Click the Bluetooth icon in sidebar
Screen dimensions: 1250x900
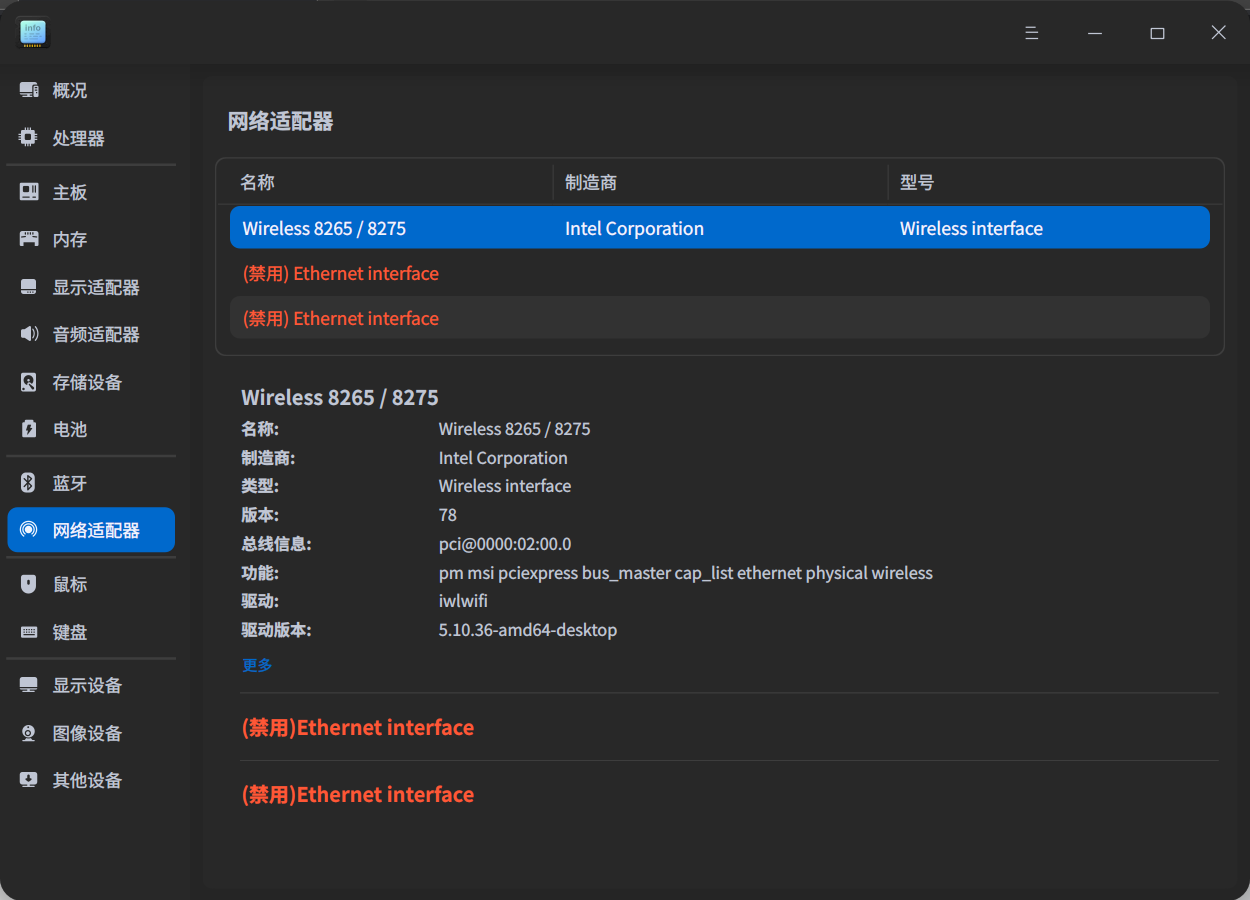(29, 483)
